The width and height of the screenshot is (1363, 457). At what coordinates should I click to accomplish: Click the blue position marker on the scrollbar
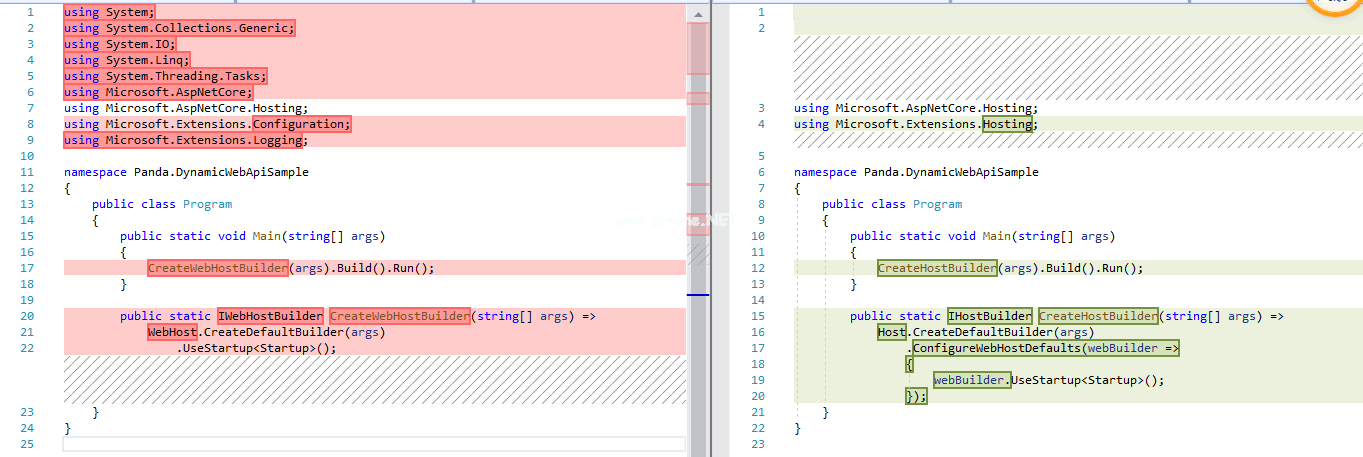[698, 295]
